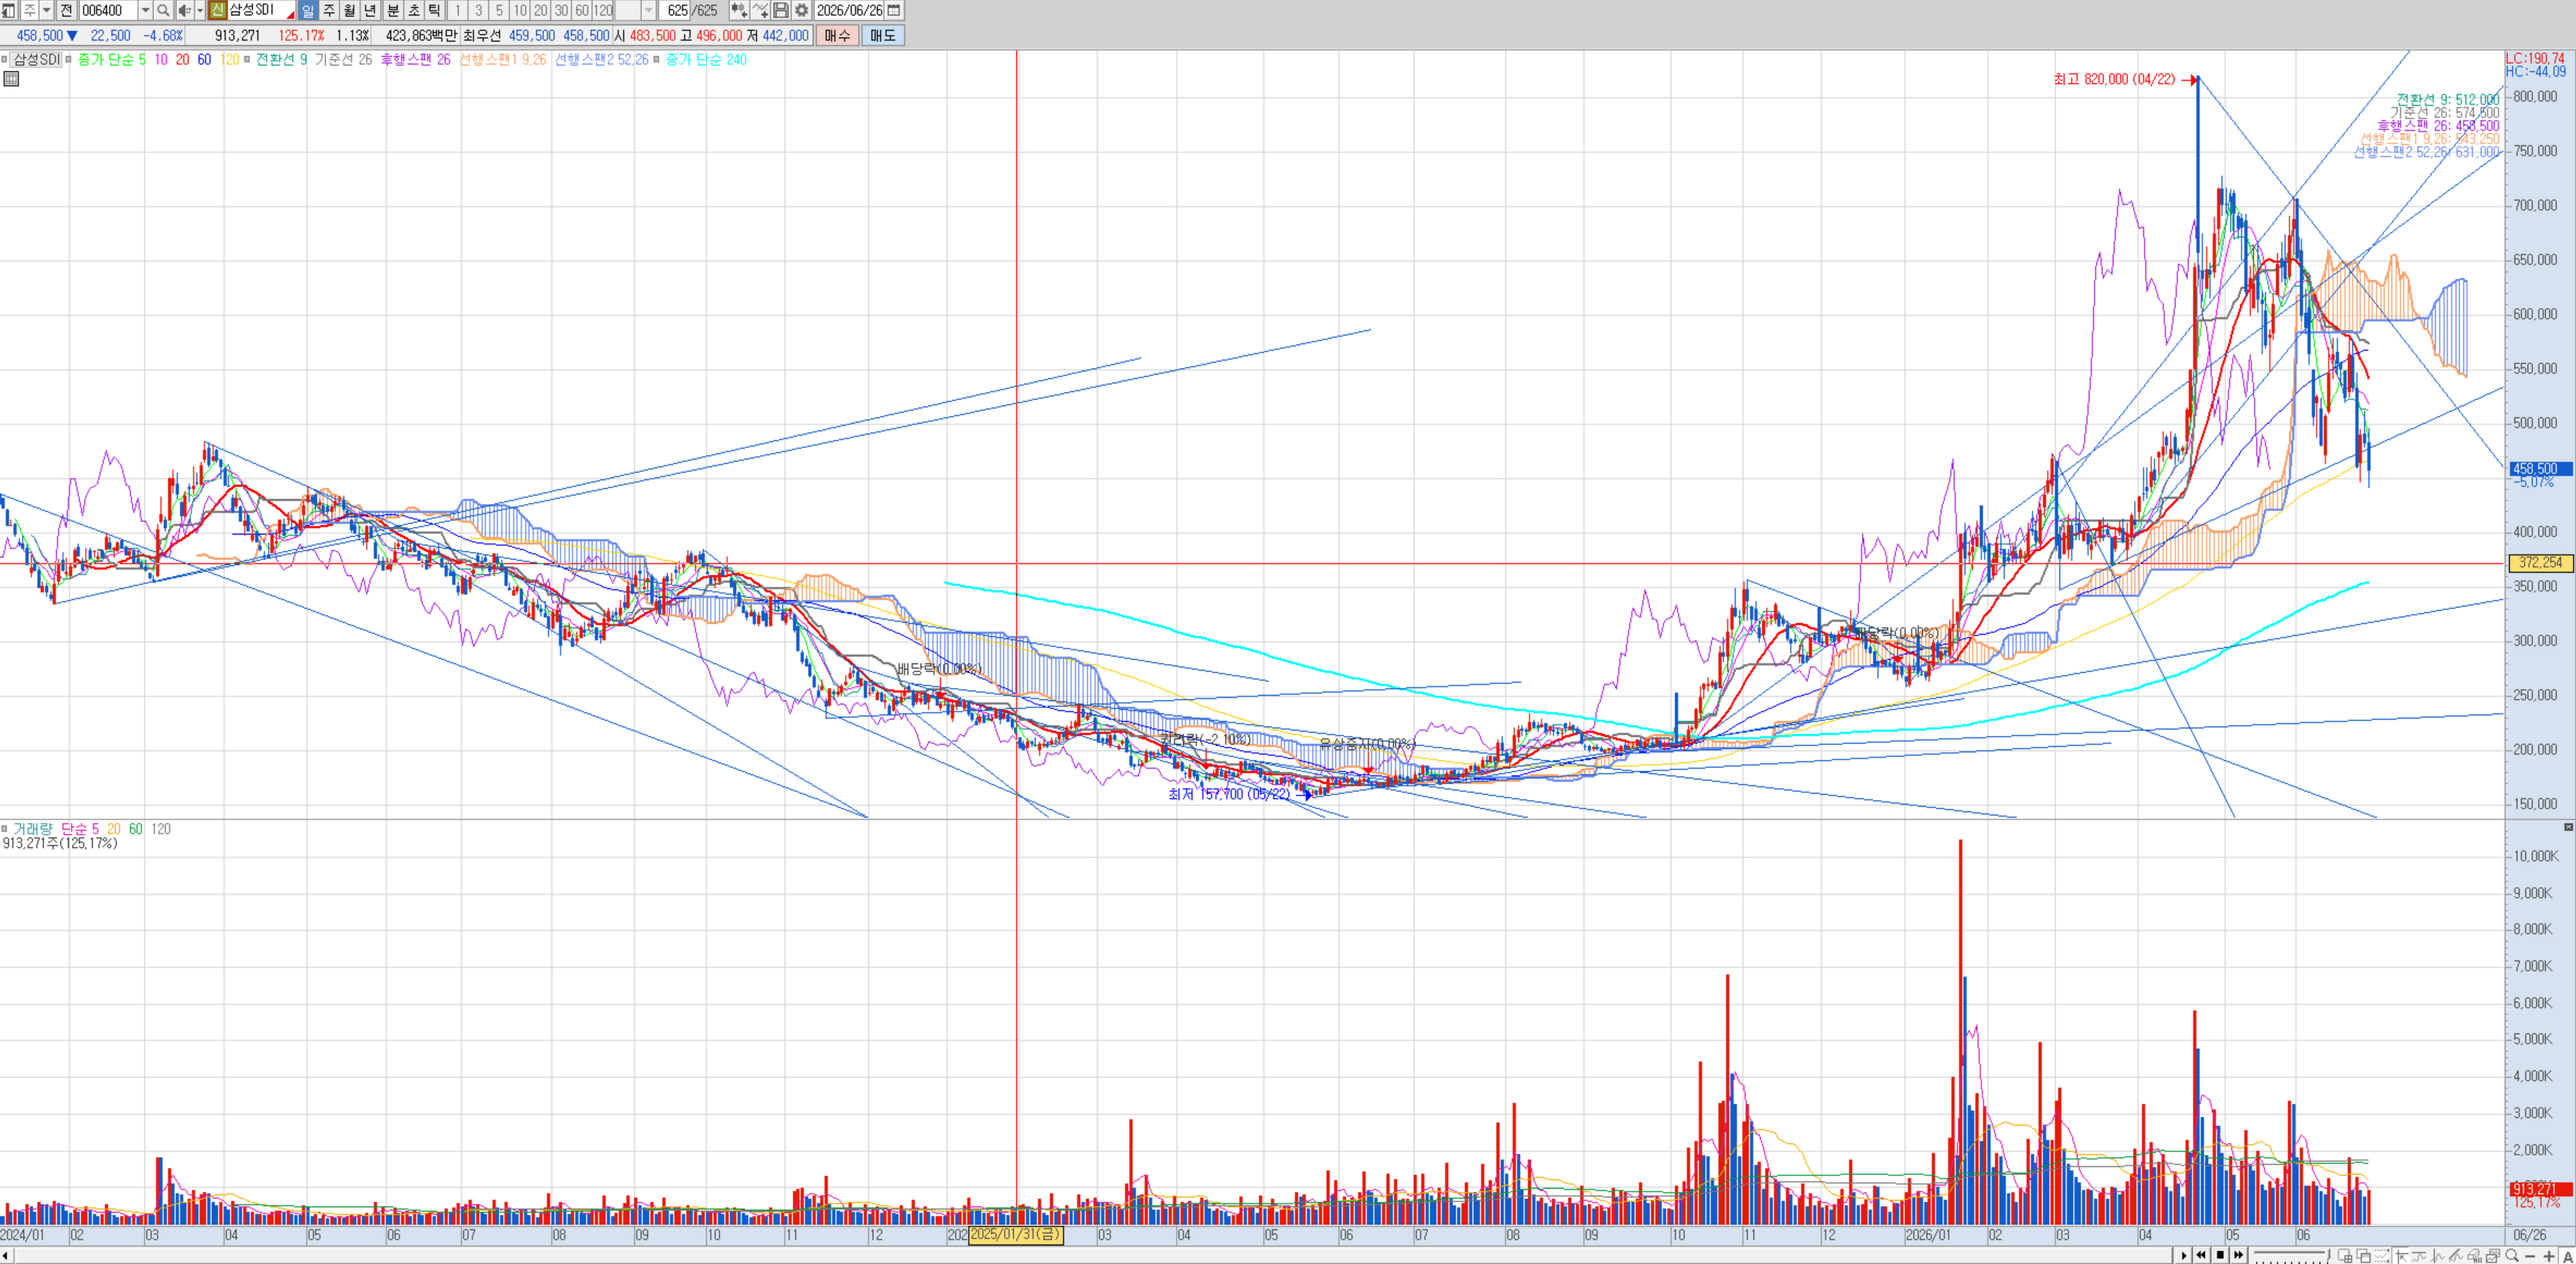Click the add indicator chart icon
This screenshot has width=2576, height=1264.
tap(739, 10)
